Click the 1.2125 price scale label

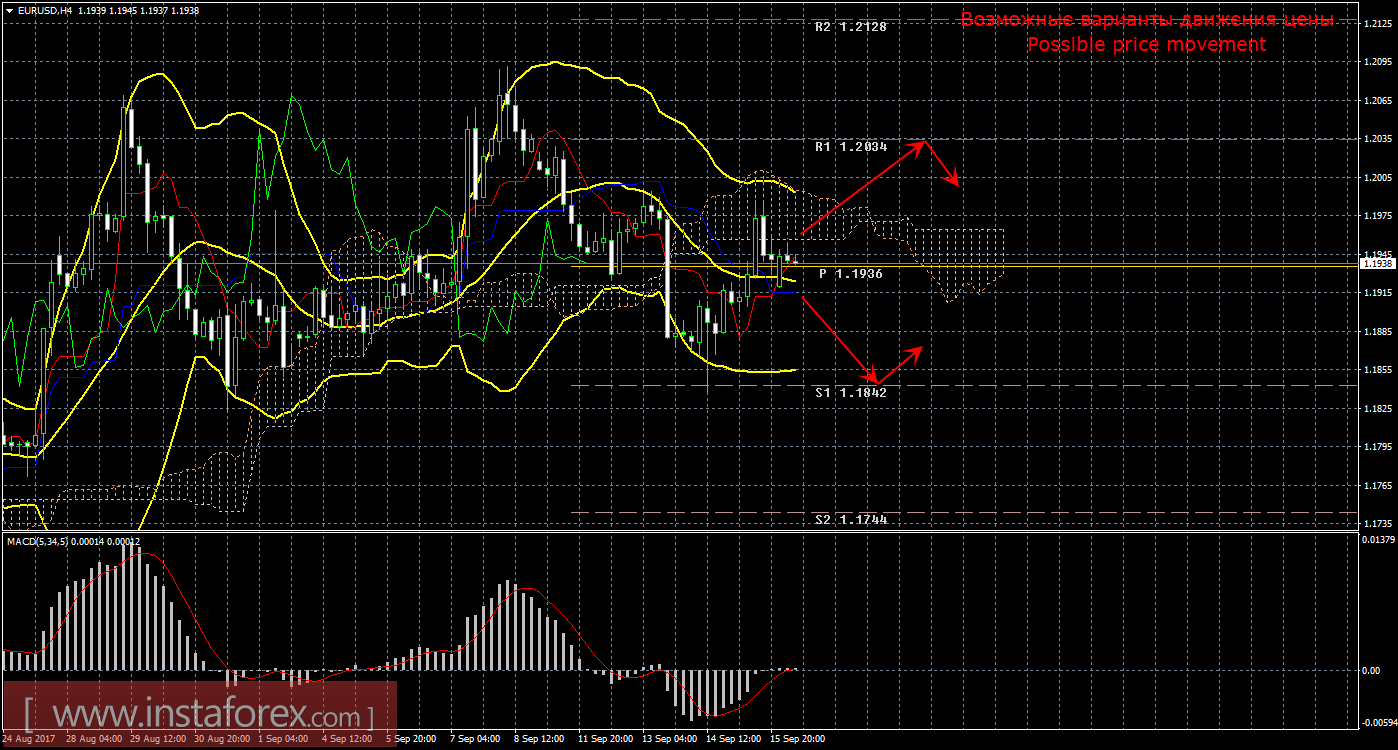tap(1379, 23)
